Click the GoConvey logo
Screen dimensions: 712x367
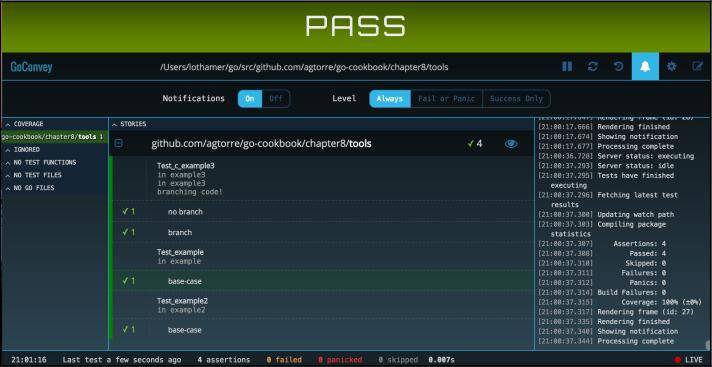coord(31,67)
